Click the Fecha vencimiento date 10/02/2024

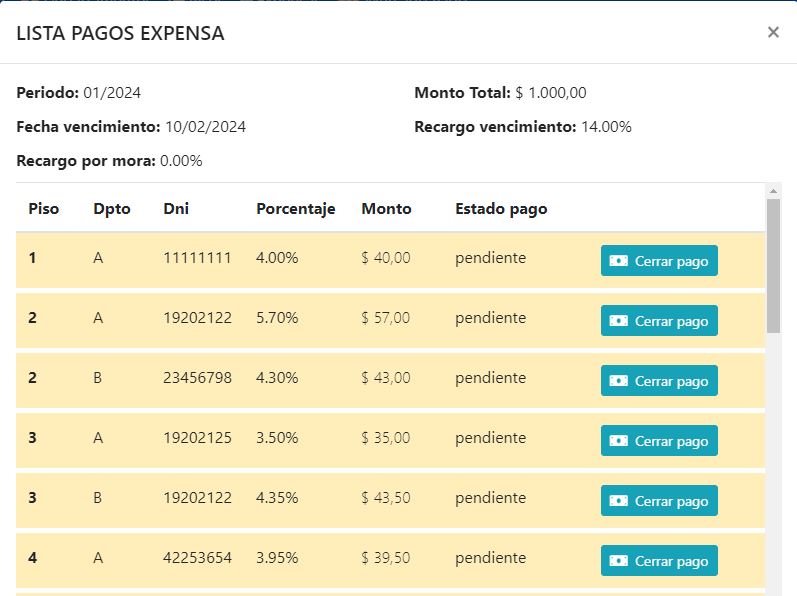205,127
